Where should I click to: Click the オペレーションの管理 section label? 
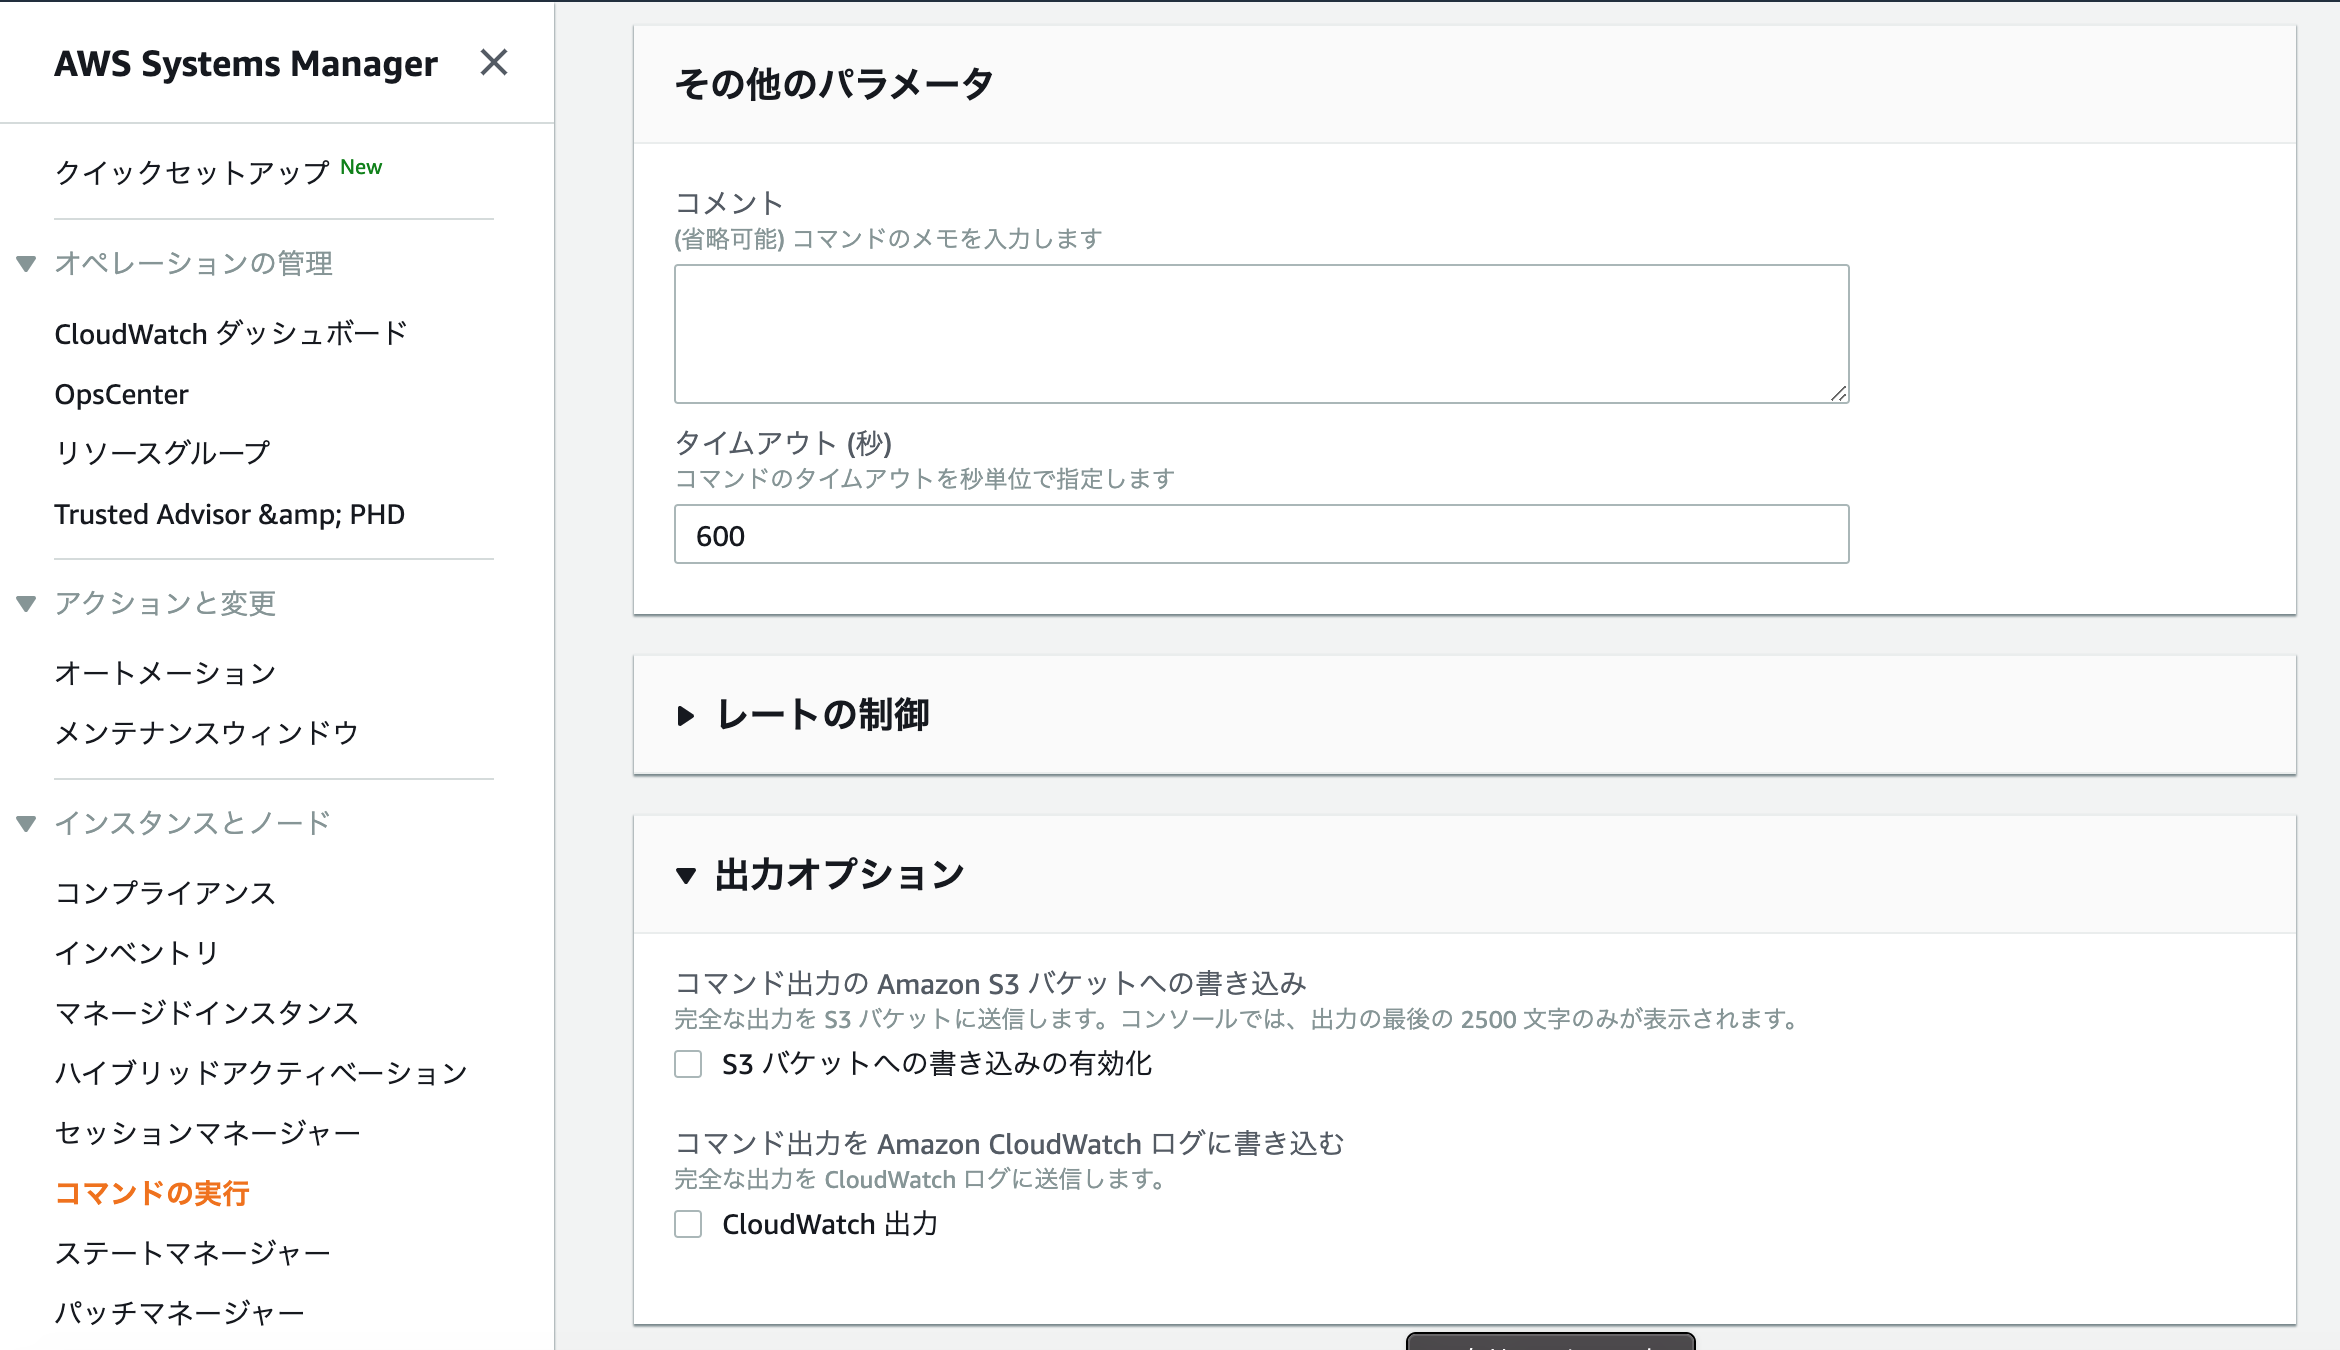(194, 263)
